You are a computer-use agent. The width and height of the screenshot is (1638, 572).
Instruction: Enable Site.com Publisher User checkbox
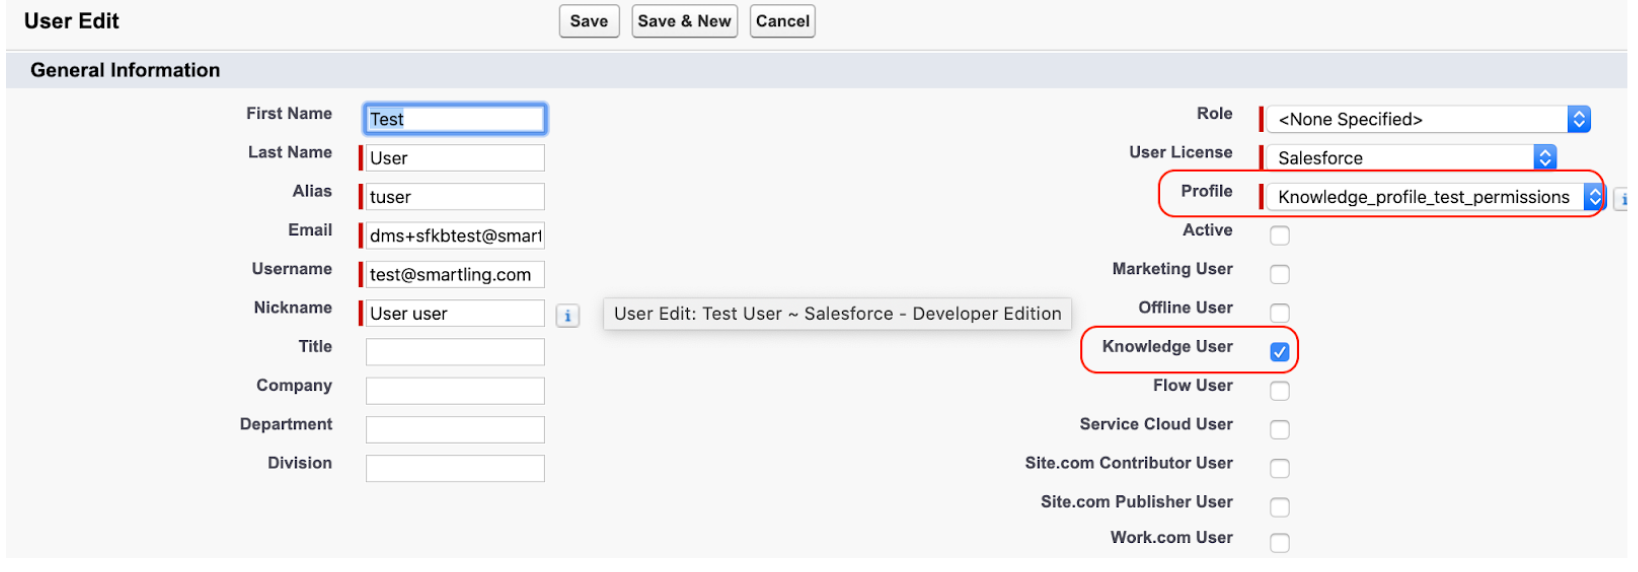[x=1279, y=508]
